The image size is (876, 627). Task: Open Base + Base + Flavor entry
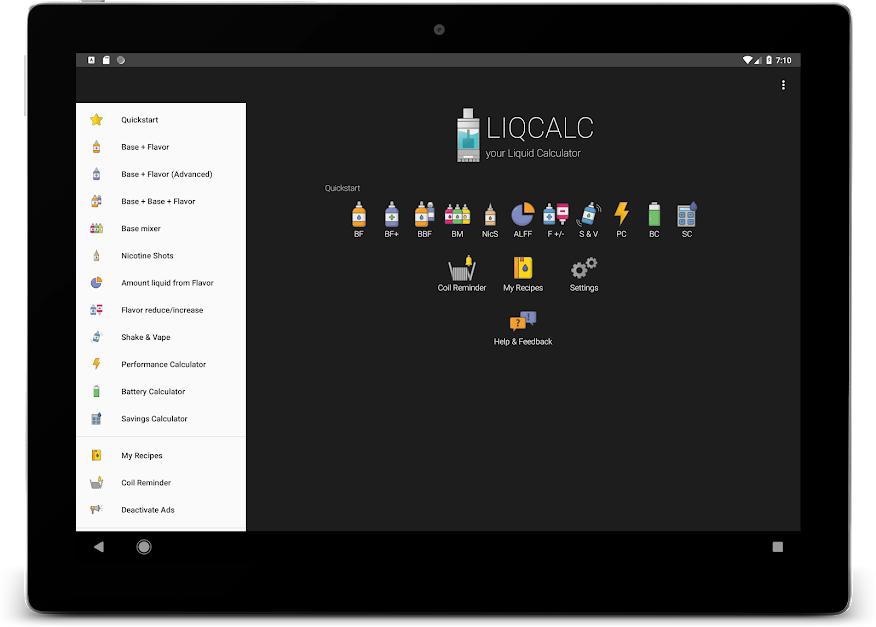(161, 201)
